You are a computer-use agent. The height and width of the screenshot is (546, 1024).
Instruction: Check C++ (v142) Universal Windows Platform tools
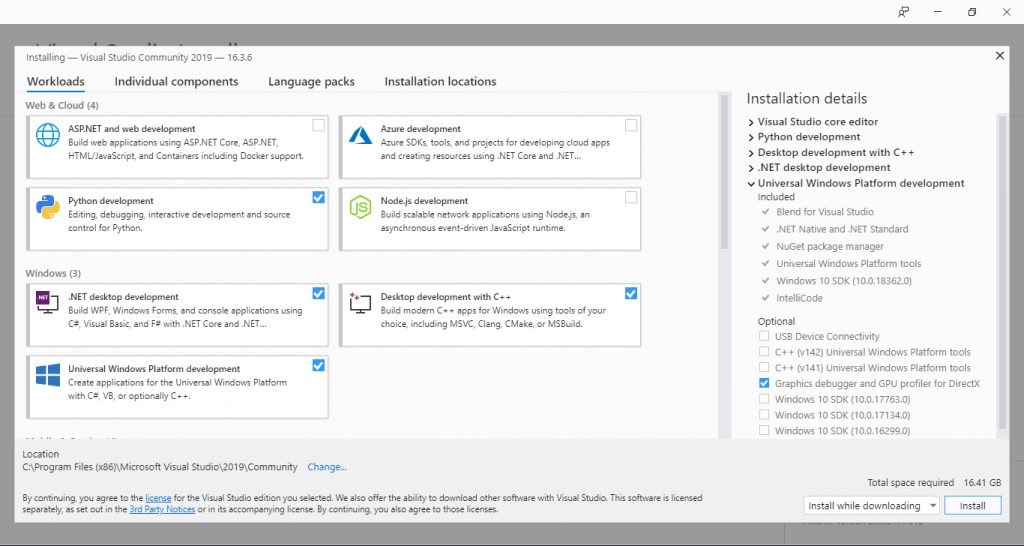[x=764, y=352]
